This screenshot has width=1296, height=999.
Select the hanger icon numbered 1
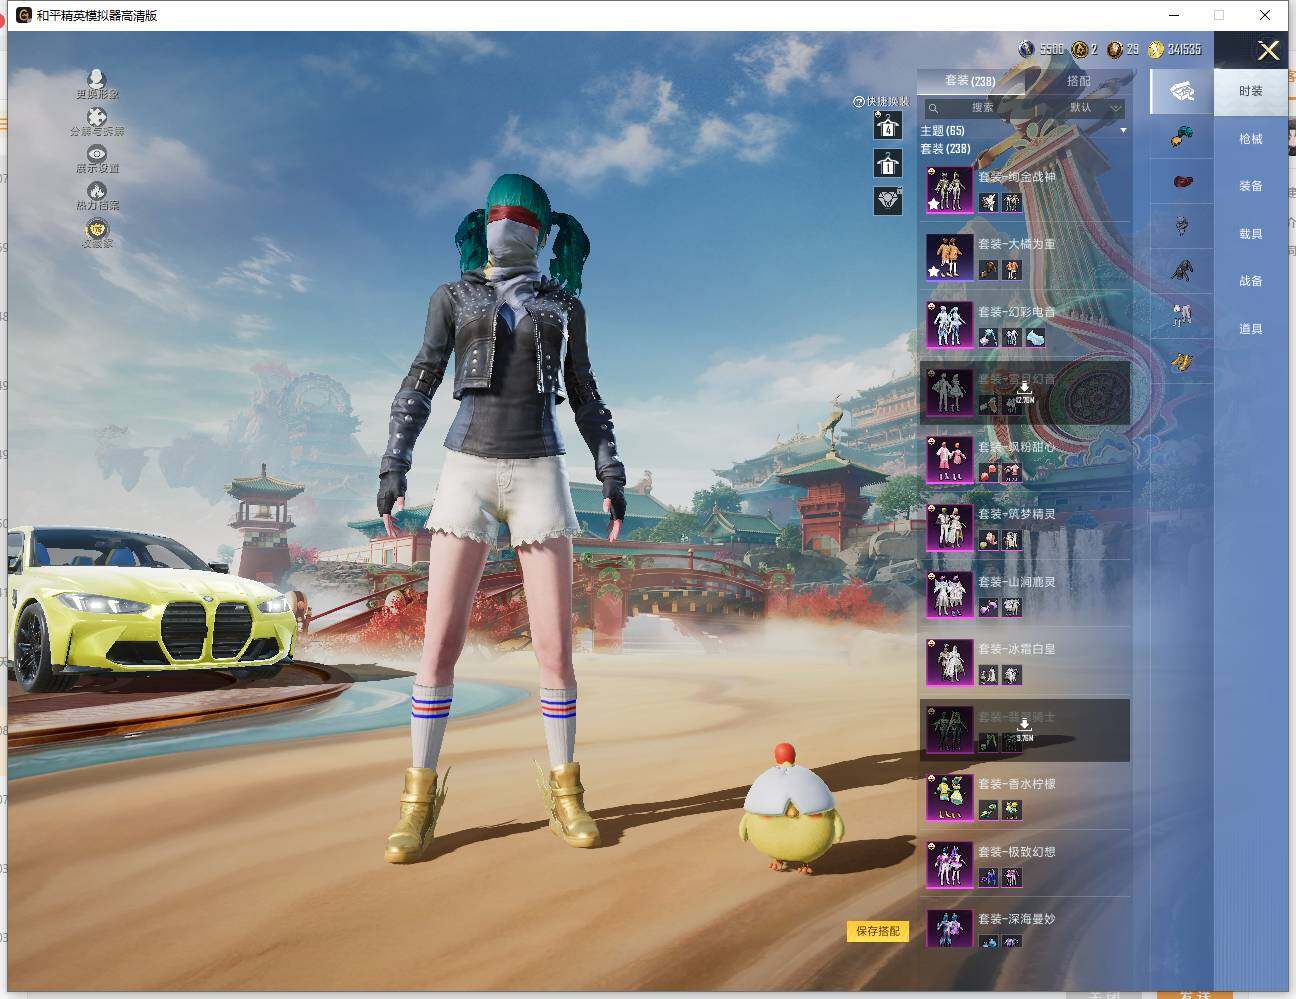(887, 163)
